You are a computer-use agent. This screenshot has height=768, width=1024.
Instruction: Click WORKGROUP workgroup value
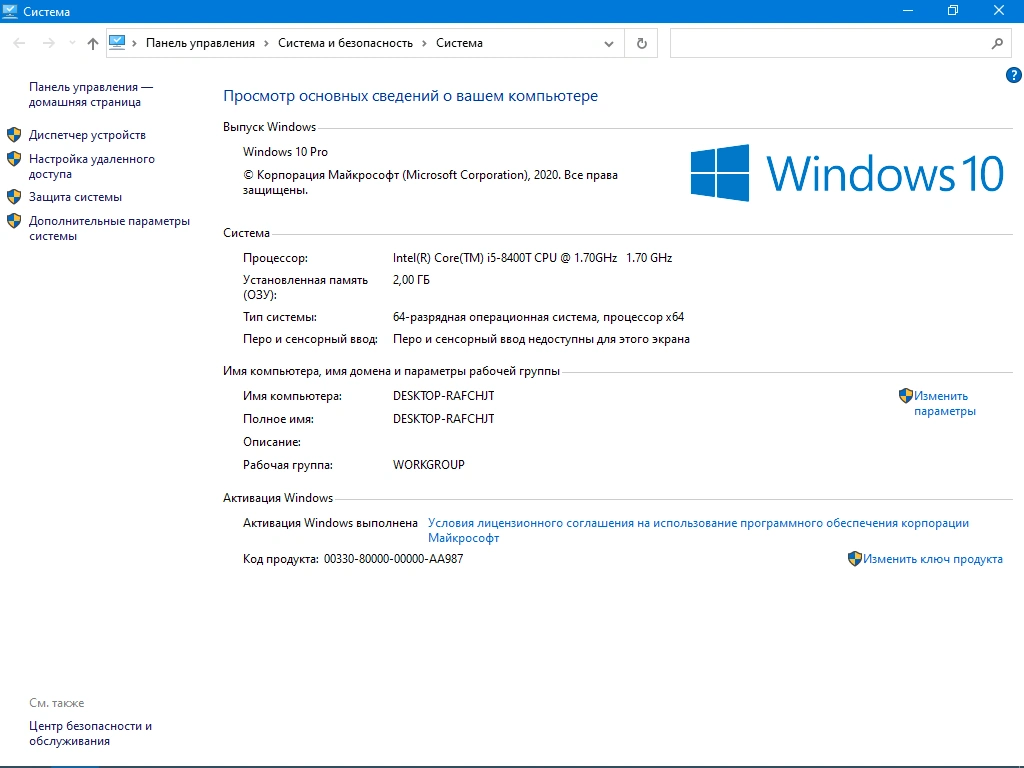(x=428, y=465)
